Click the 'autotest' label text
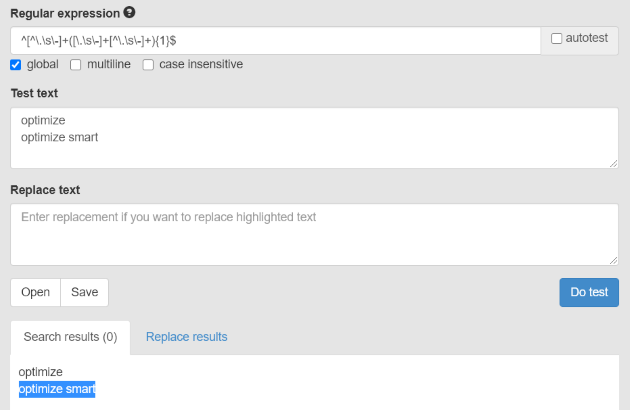The width and height of the screenshot is (630, 410). tap(587, 38)
